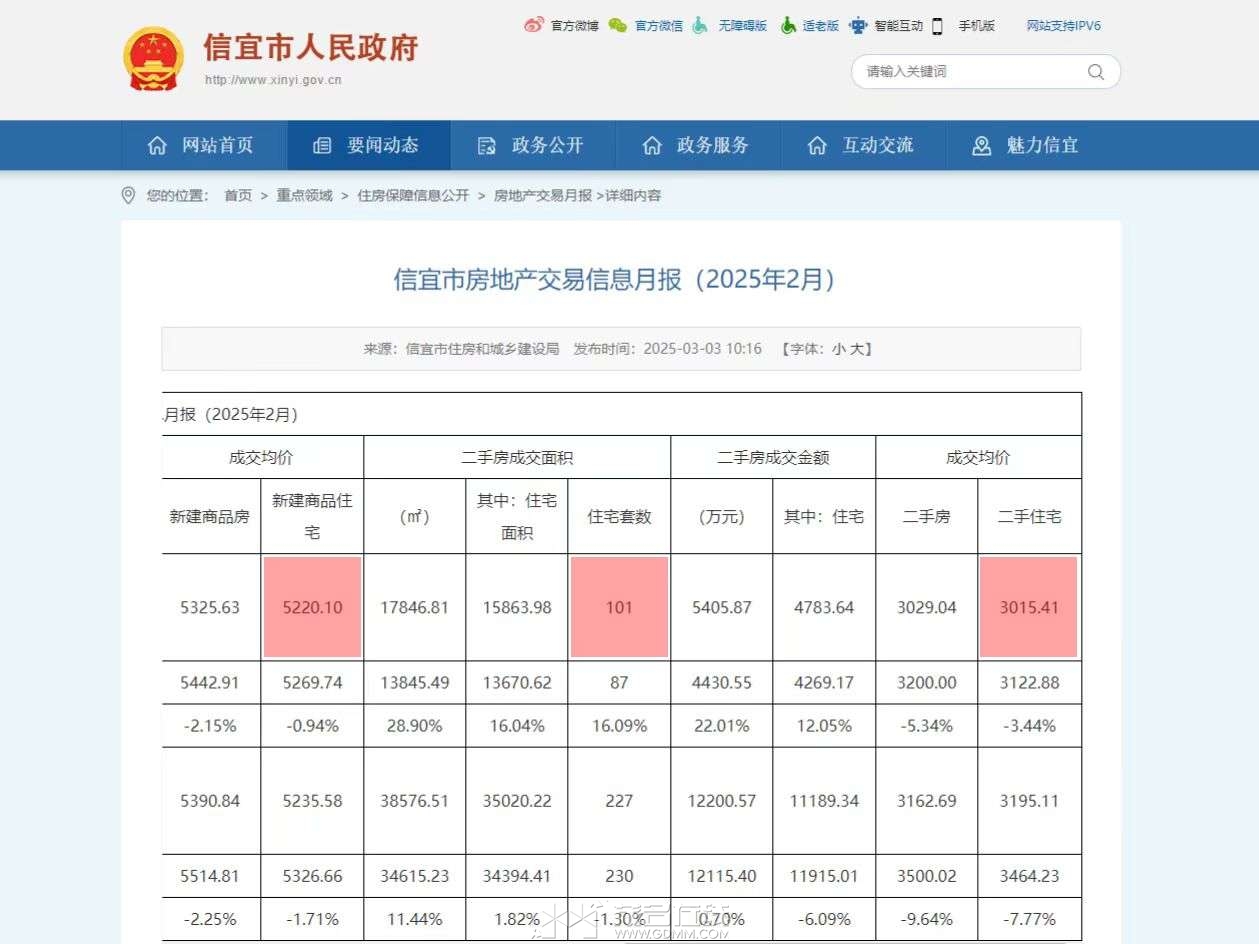The width and height of the screenshot is (1259, 944).
Task: Select the 要闻动态 navigation tab
Action: pos(368,146)
